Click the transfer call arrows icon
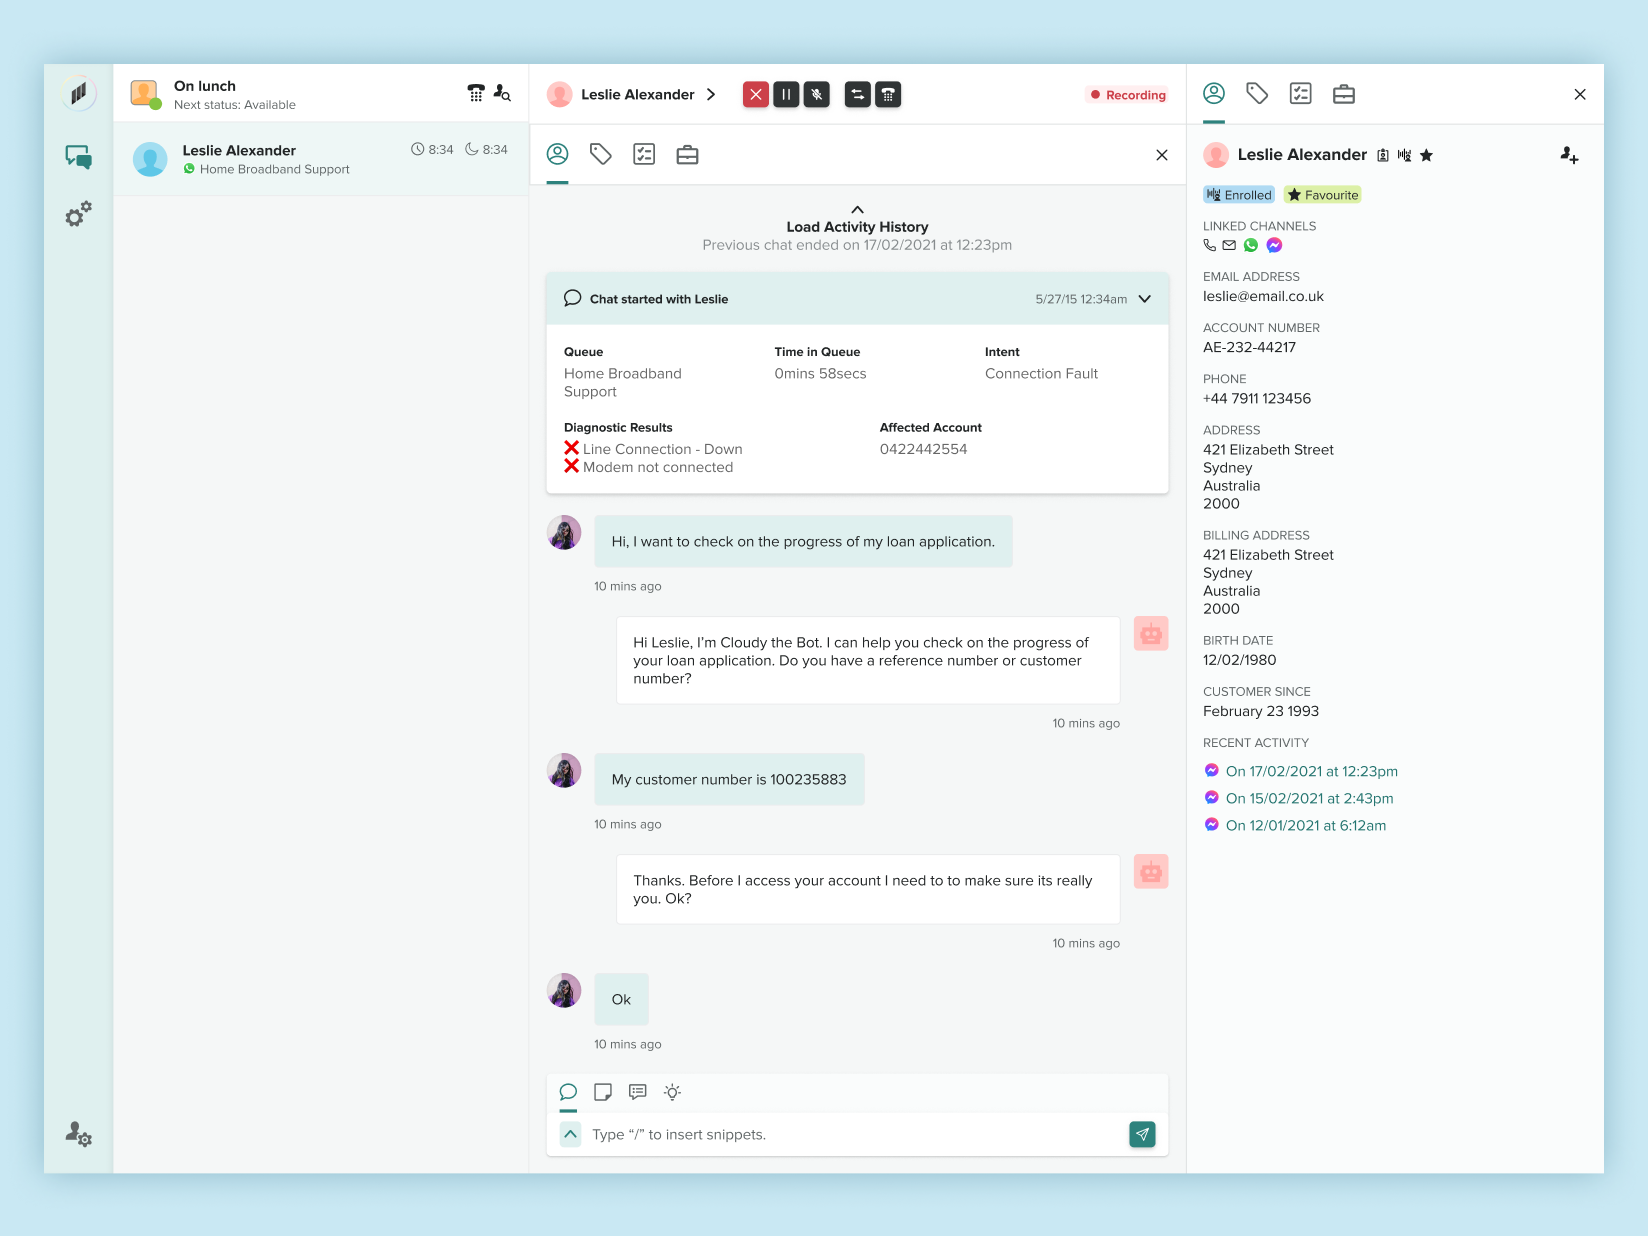1648x1236 pixels. coord(857,95)
